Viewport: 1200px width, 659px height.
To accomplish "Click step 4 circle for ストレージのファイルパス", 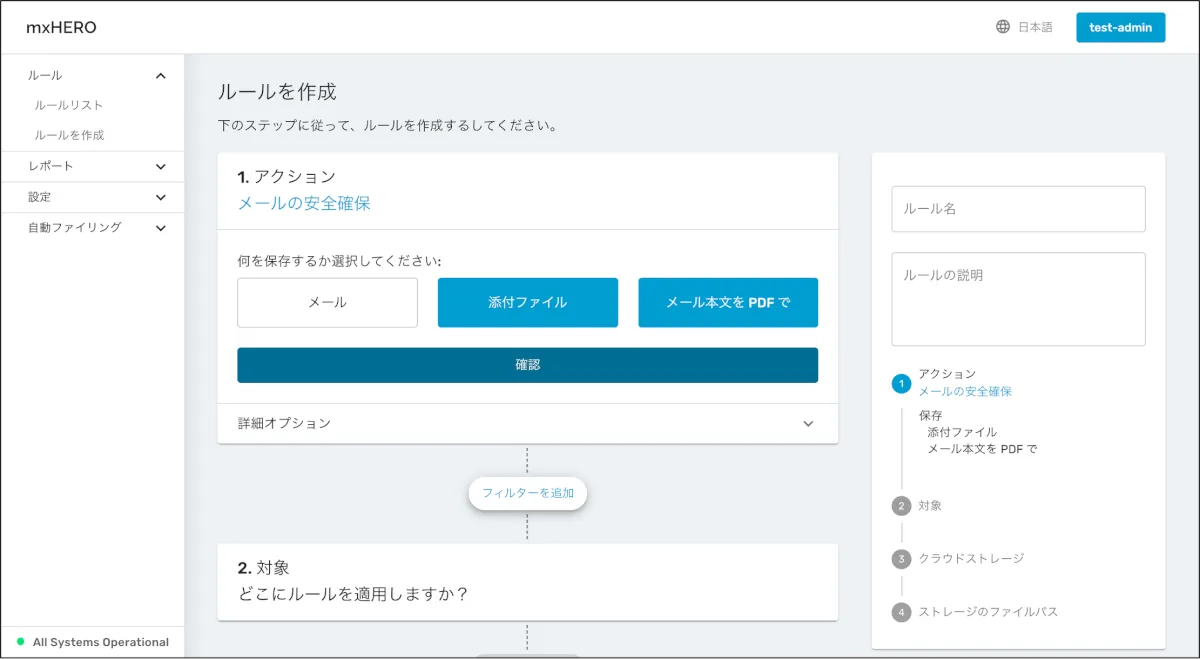I will point(901,612).
